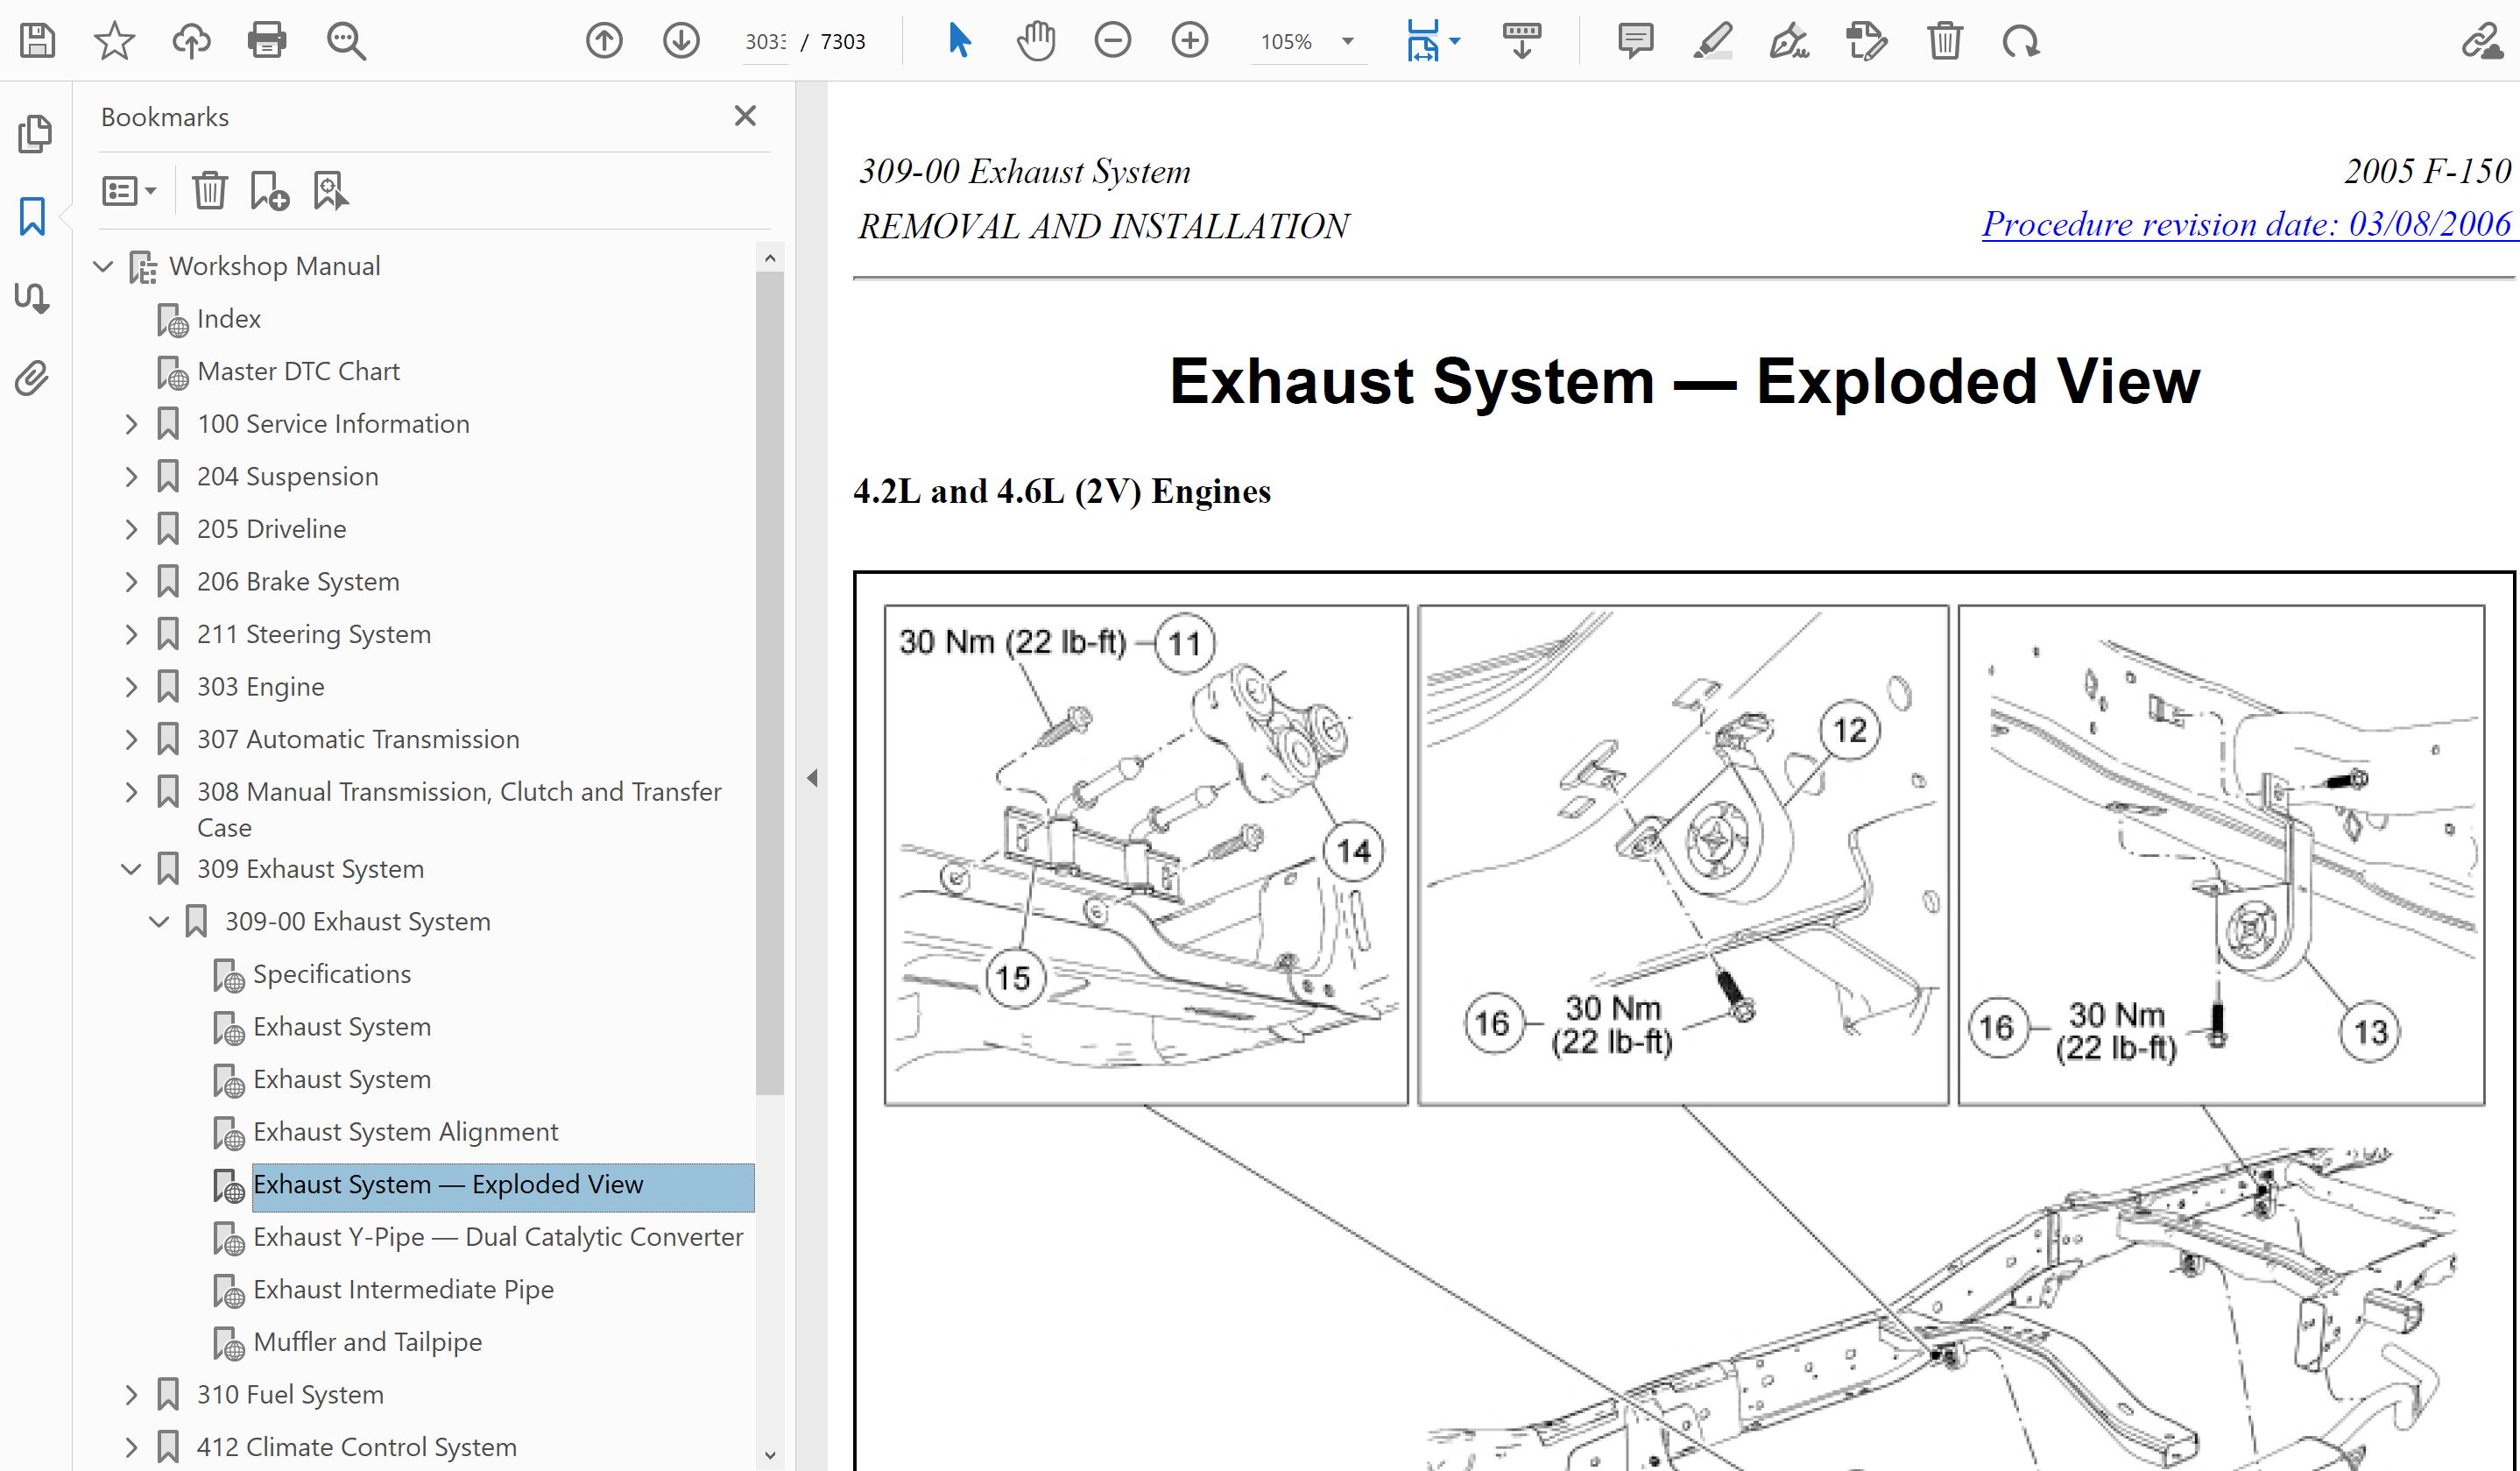Toggle the Bookmarks panel sidebar icon

click(32, 216)
